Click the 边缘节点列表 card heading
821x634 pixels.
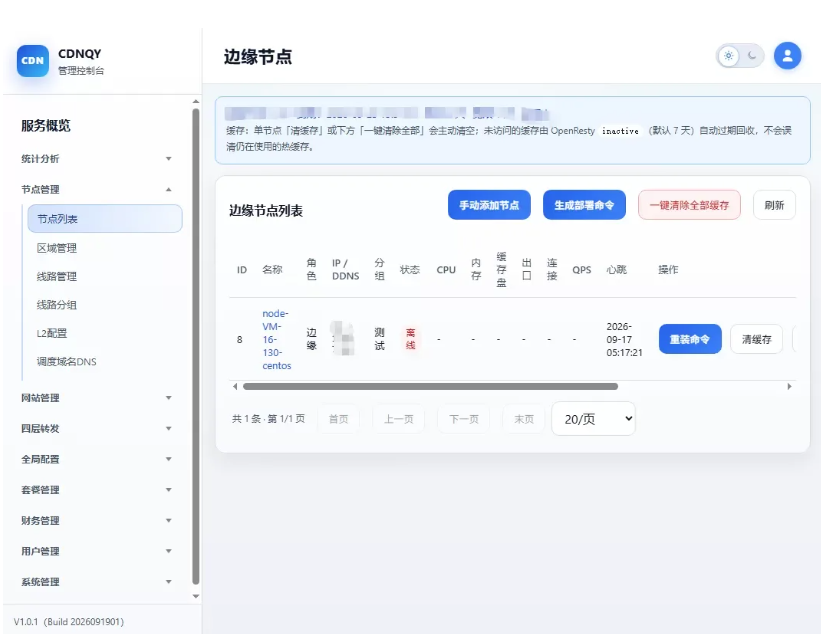pyautogui.click(x=266, y=211)
